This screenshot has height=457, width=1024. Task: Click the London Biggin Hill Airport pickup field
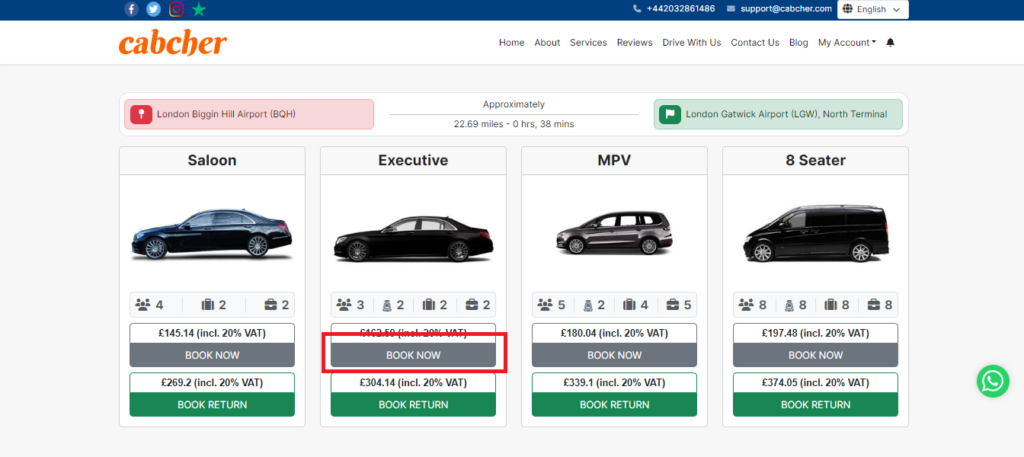pos(249,114)
